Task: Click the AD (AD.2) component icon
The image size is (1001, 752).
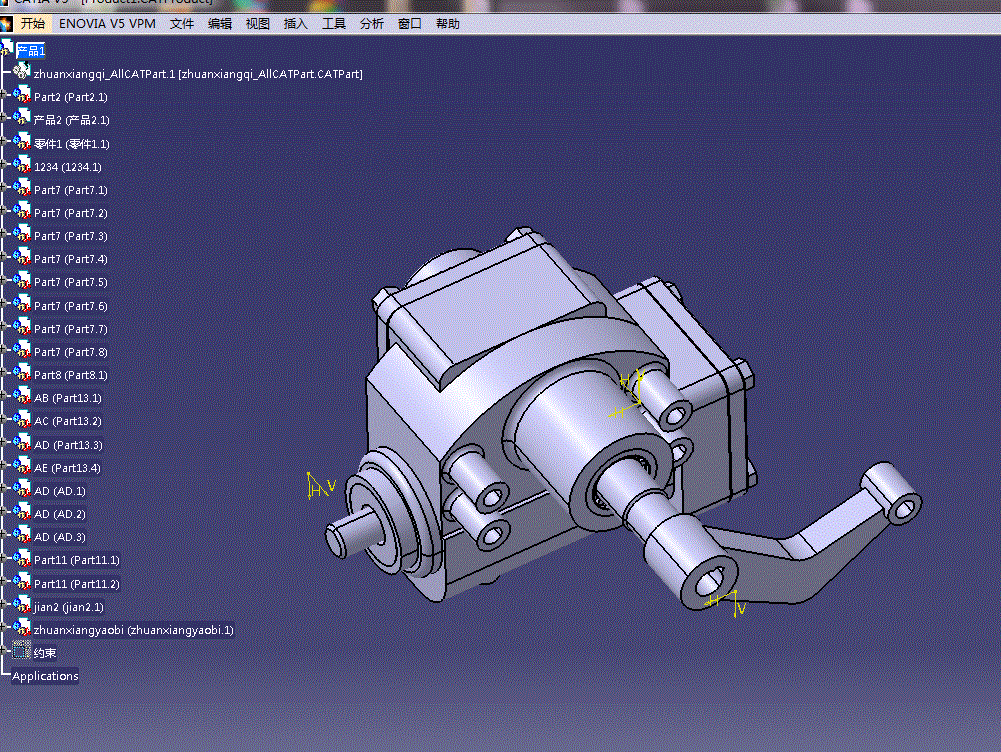Action: coord(22,513)
